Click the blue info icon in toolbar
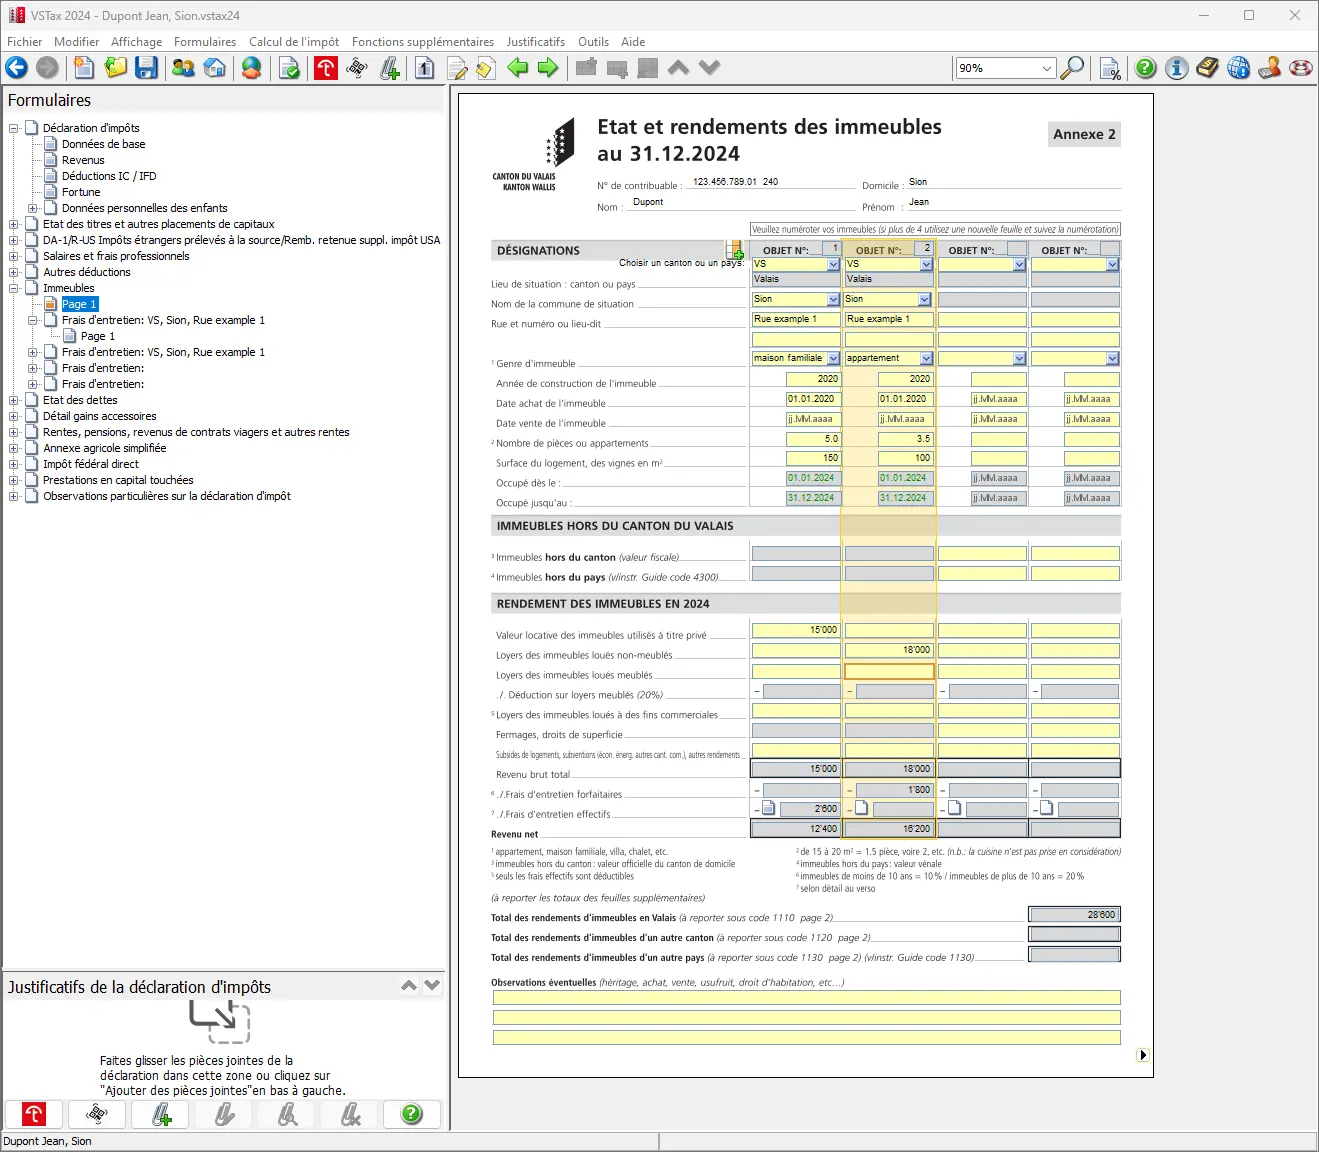Image resolution: width=1319 pixels, height=1152 pixels. [1177, 68]
